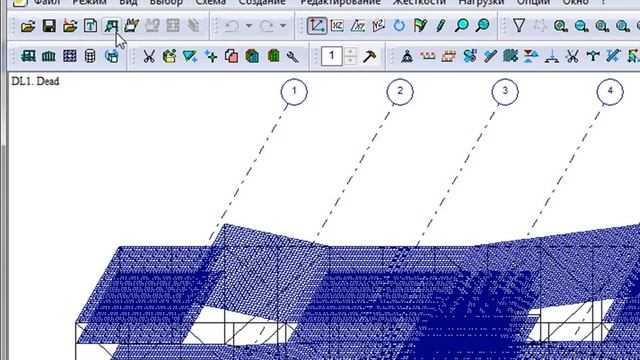
Task: Click the blue rotate view icon
Action: (x=399, y=26)
